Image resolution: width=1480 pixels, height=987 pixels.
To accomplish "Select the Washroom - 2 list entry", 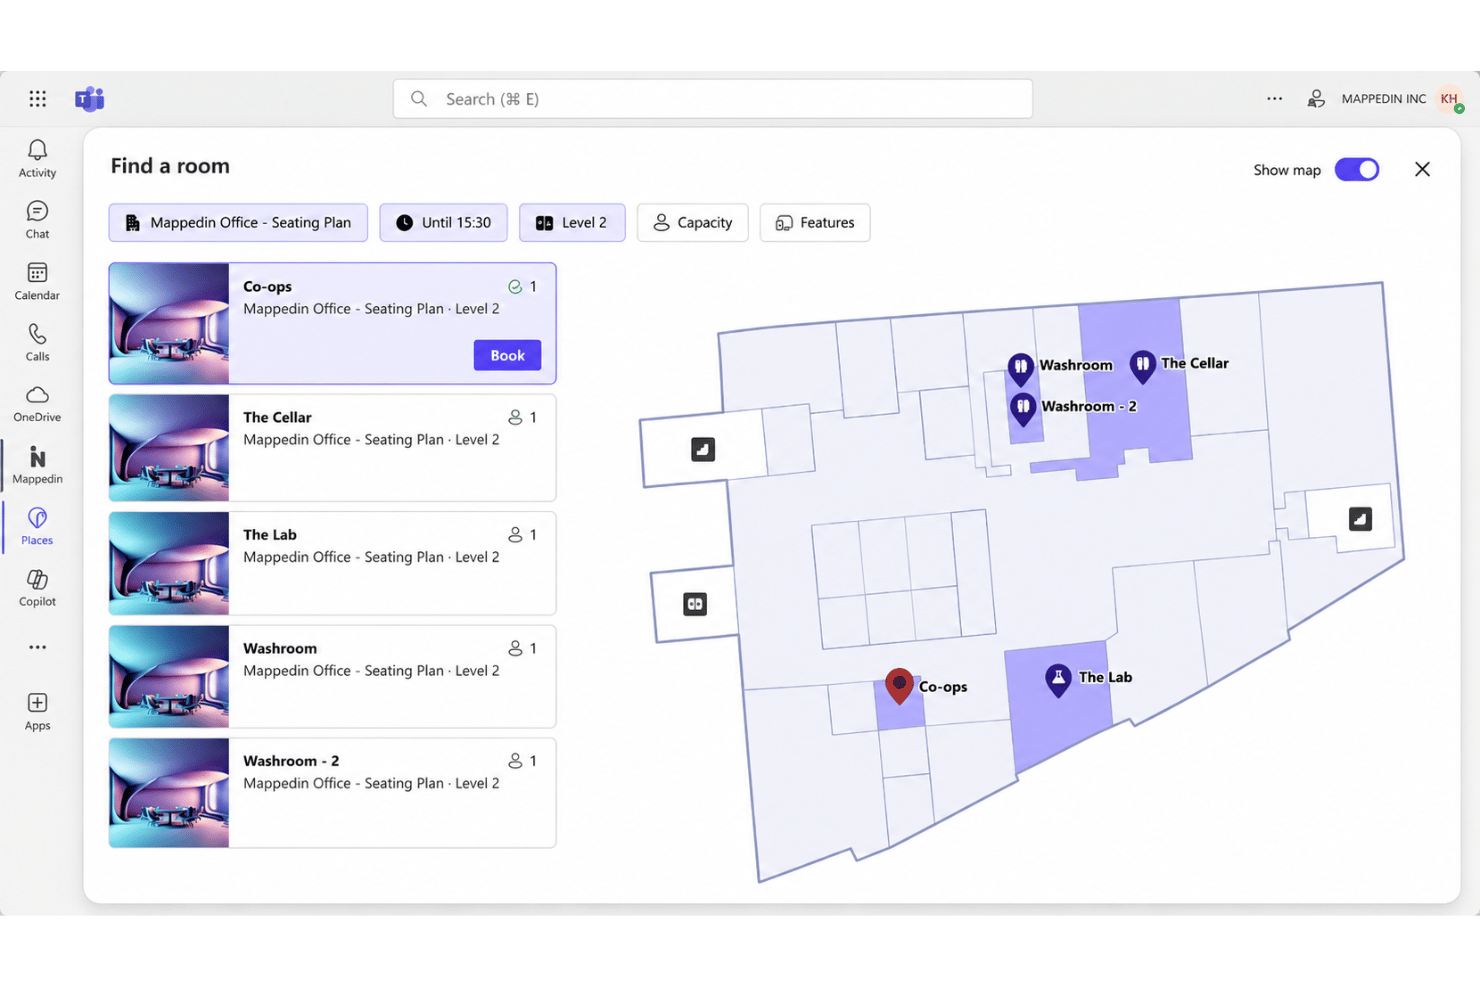I will 332,793.
